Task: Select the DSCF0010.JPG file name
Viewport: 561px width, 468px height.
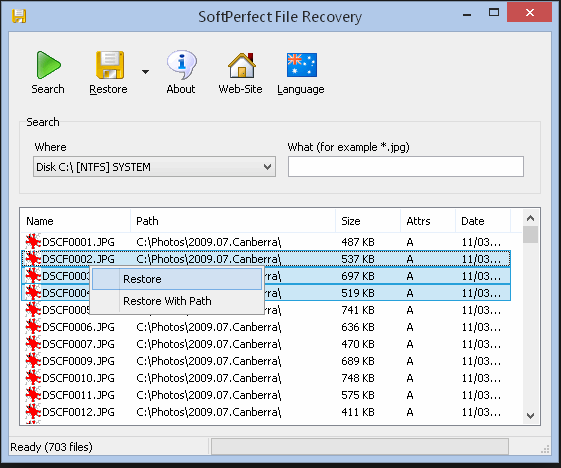Action: click(78, 378)
